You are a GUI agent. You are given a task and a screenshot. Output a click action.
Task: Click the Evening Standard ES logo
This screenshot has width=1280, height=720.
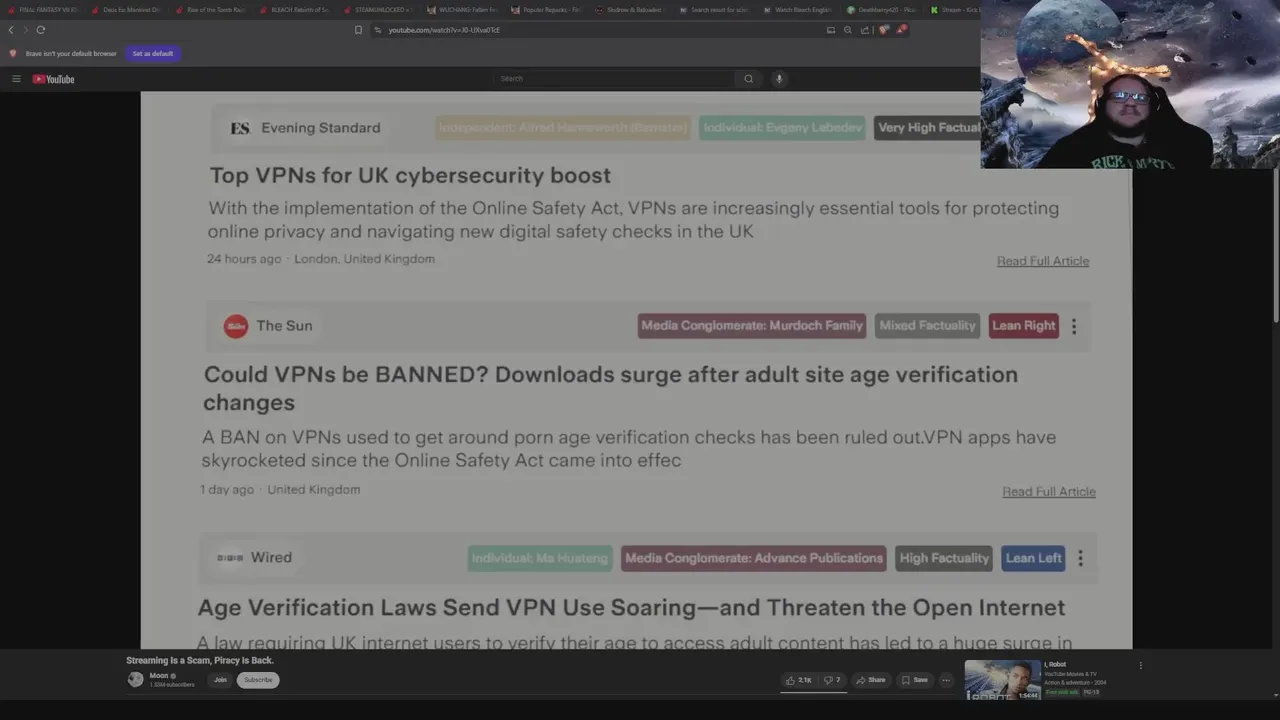point(240,128)
